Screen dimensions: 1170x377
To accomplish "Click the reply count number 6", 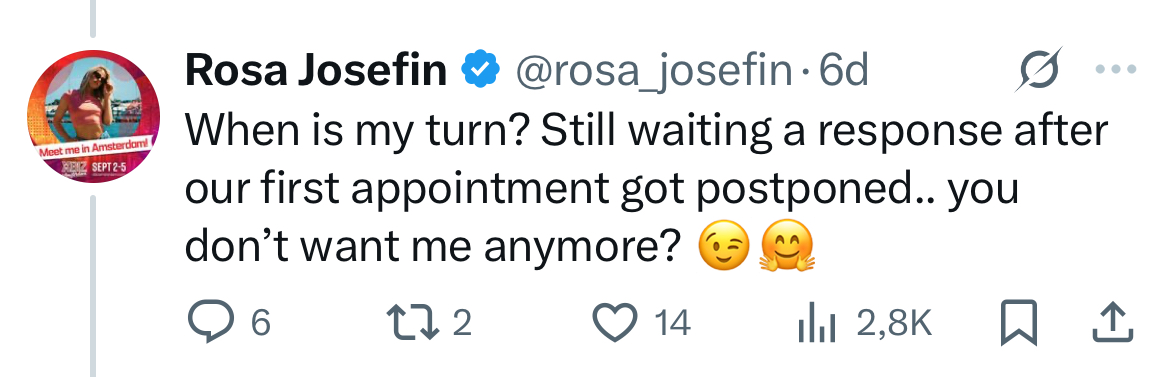I will pyautogui.click(x=260, y=323).
